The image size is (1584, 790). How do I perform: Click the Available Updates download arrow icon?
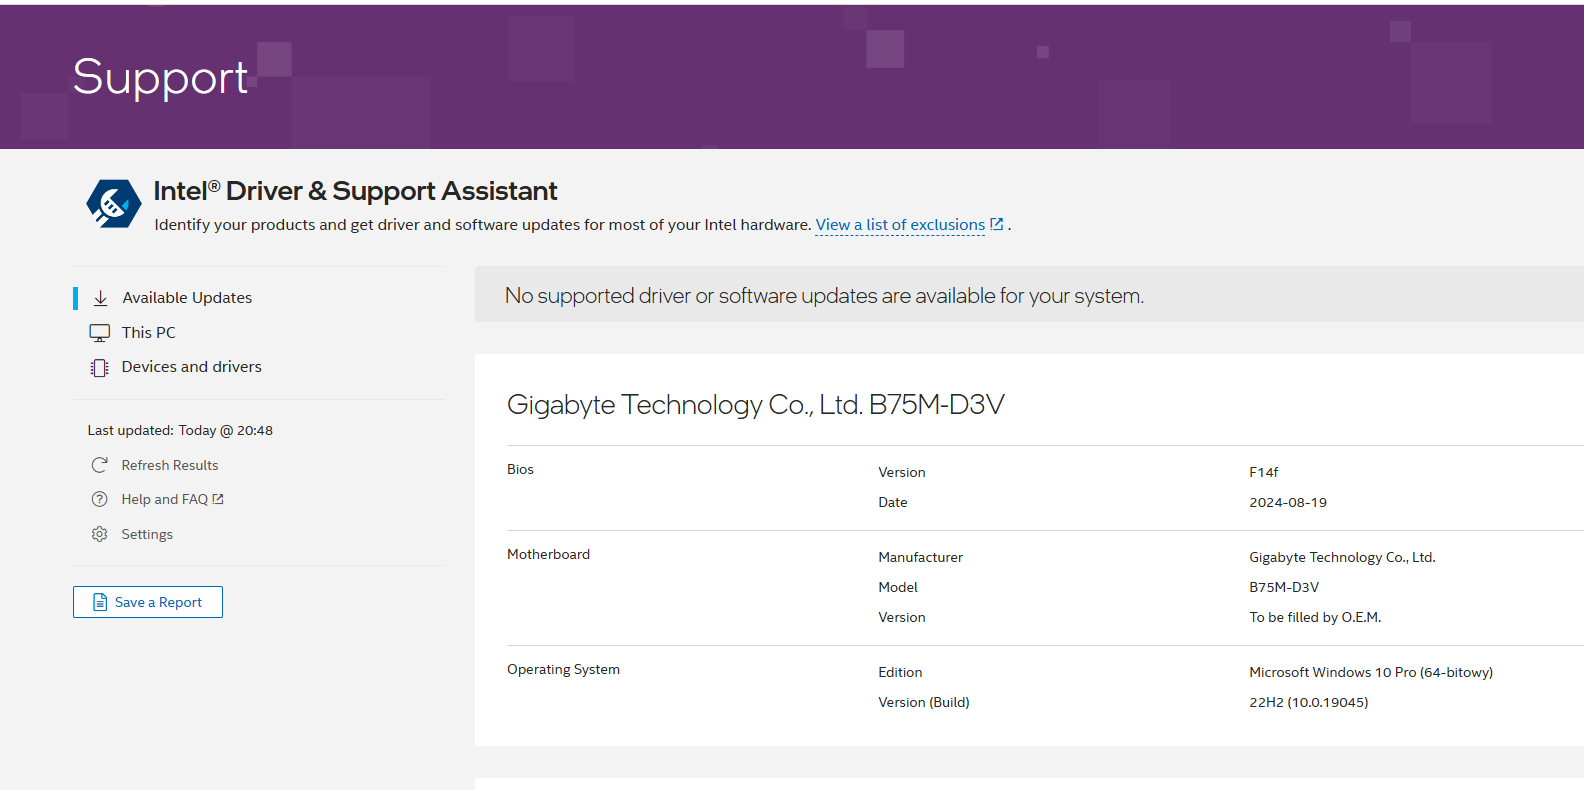click(100, 298)
